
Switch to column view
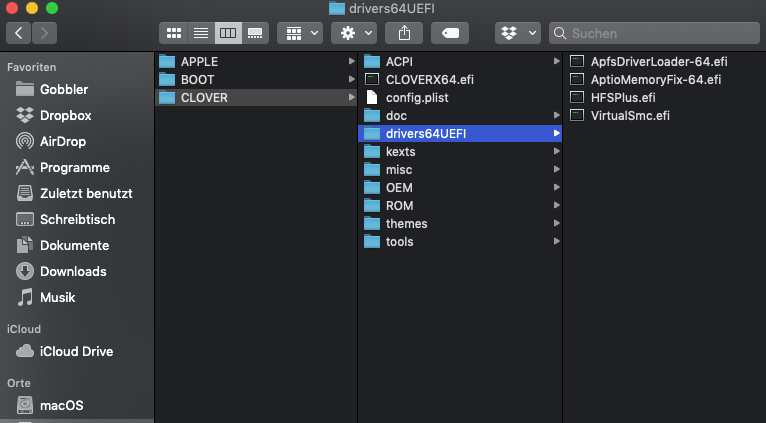[228, 33]
